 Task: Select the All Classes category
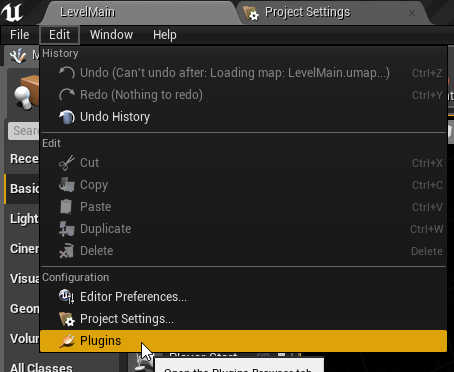[41, 367]
